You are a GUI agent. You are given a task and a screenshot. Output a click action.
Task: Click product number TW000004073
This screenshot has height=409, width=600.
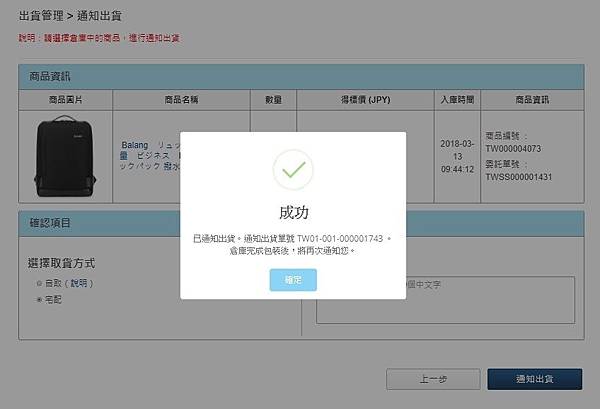pos(513,148)
